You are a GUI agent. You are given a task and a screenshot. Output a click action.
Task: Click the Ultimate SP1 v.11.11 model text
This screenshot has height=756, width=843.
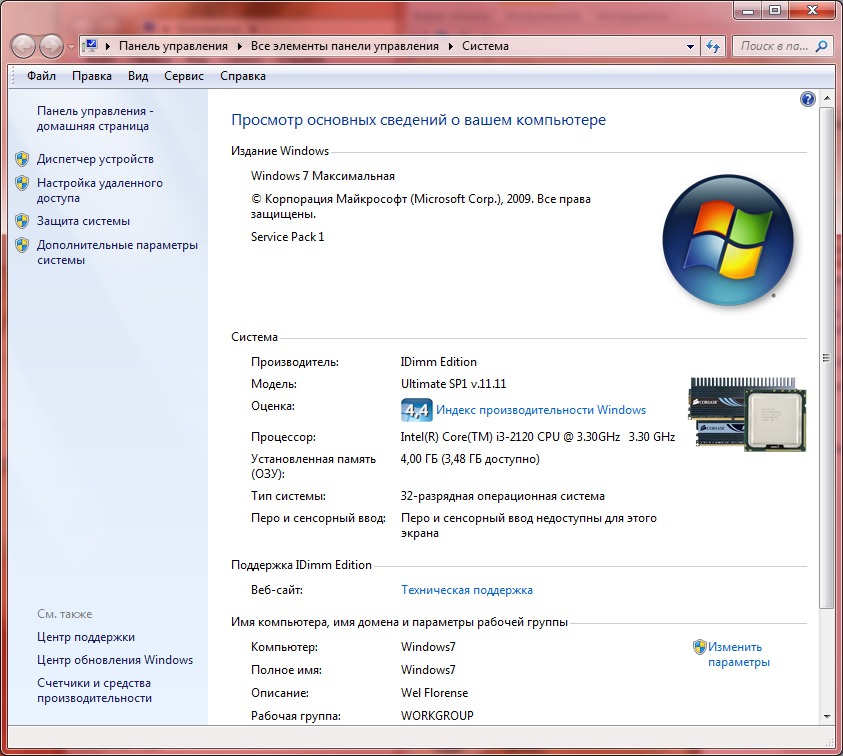[453, 383]
